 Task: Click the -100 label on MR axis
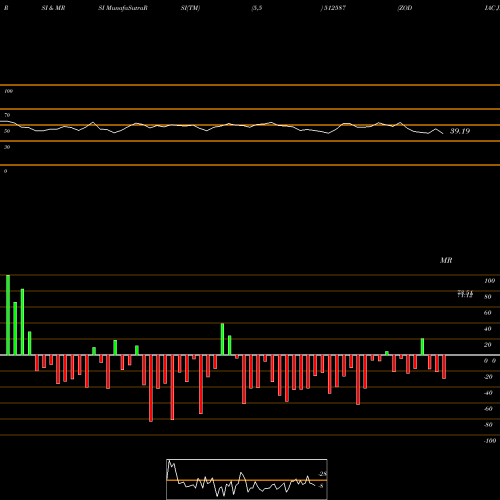(490, 441)
